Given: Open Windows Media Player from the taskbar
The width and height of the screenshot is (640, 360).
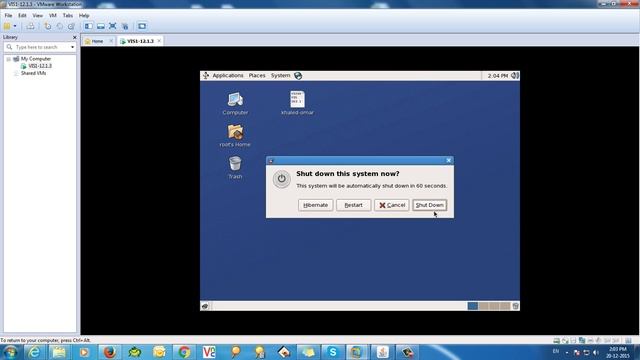Looking at the screenshot, I should [84, 352].
